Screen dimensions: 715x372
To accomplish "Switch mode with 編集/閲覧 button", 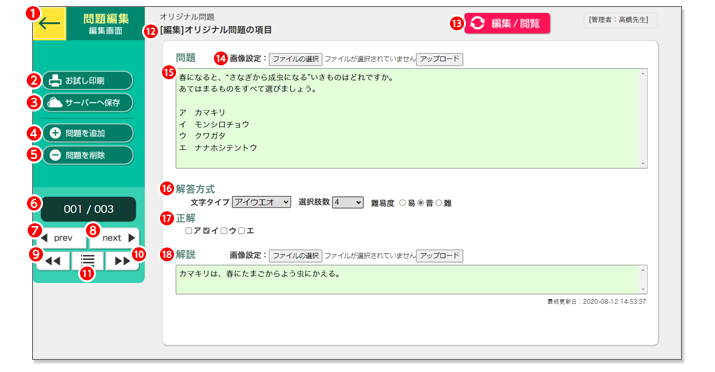I will click(x=507, y=23).
